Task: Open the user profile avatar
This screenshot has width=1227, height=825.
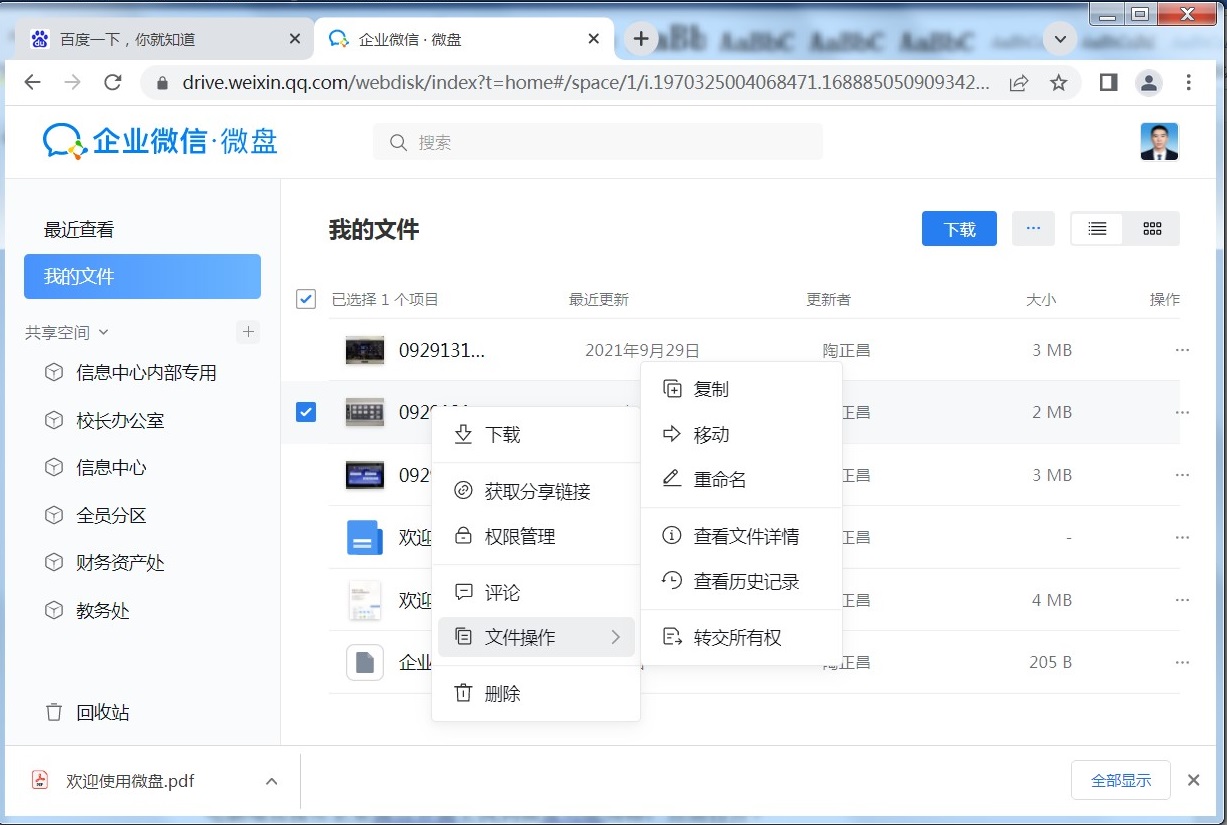Action: 1159,142
